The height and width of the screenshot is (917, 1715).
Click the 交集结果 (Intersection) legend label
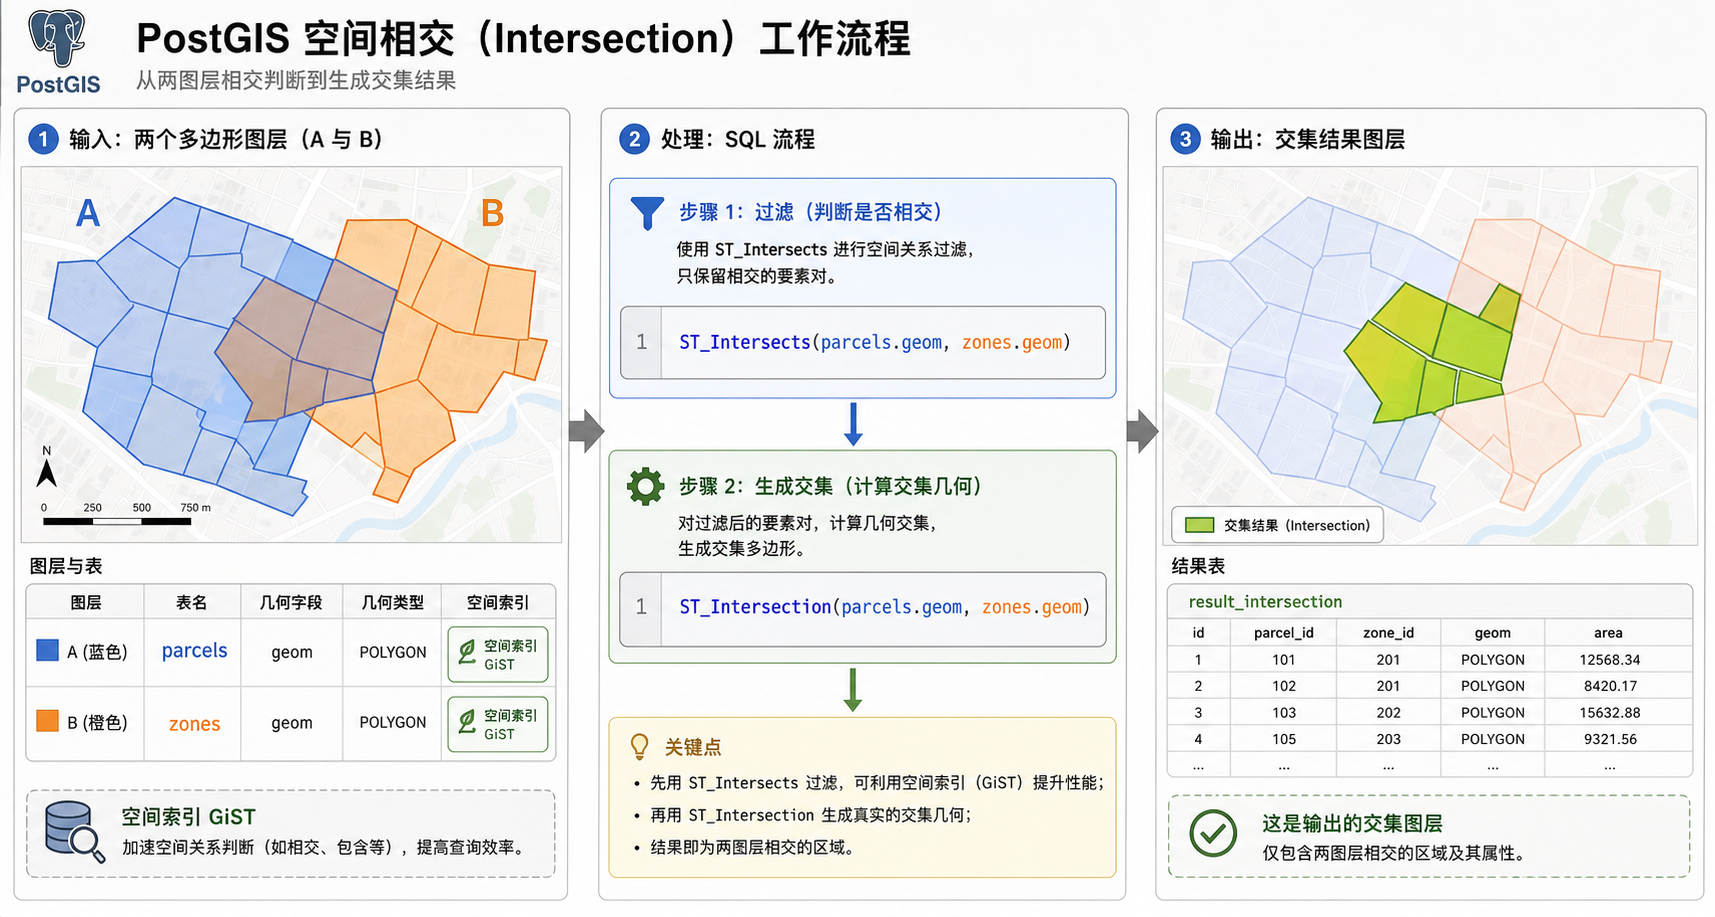pos(1297,525)
